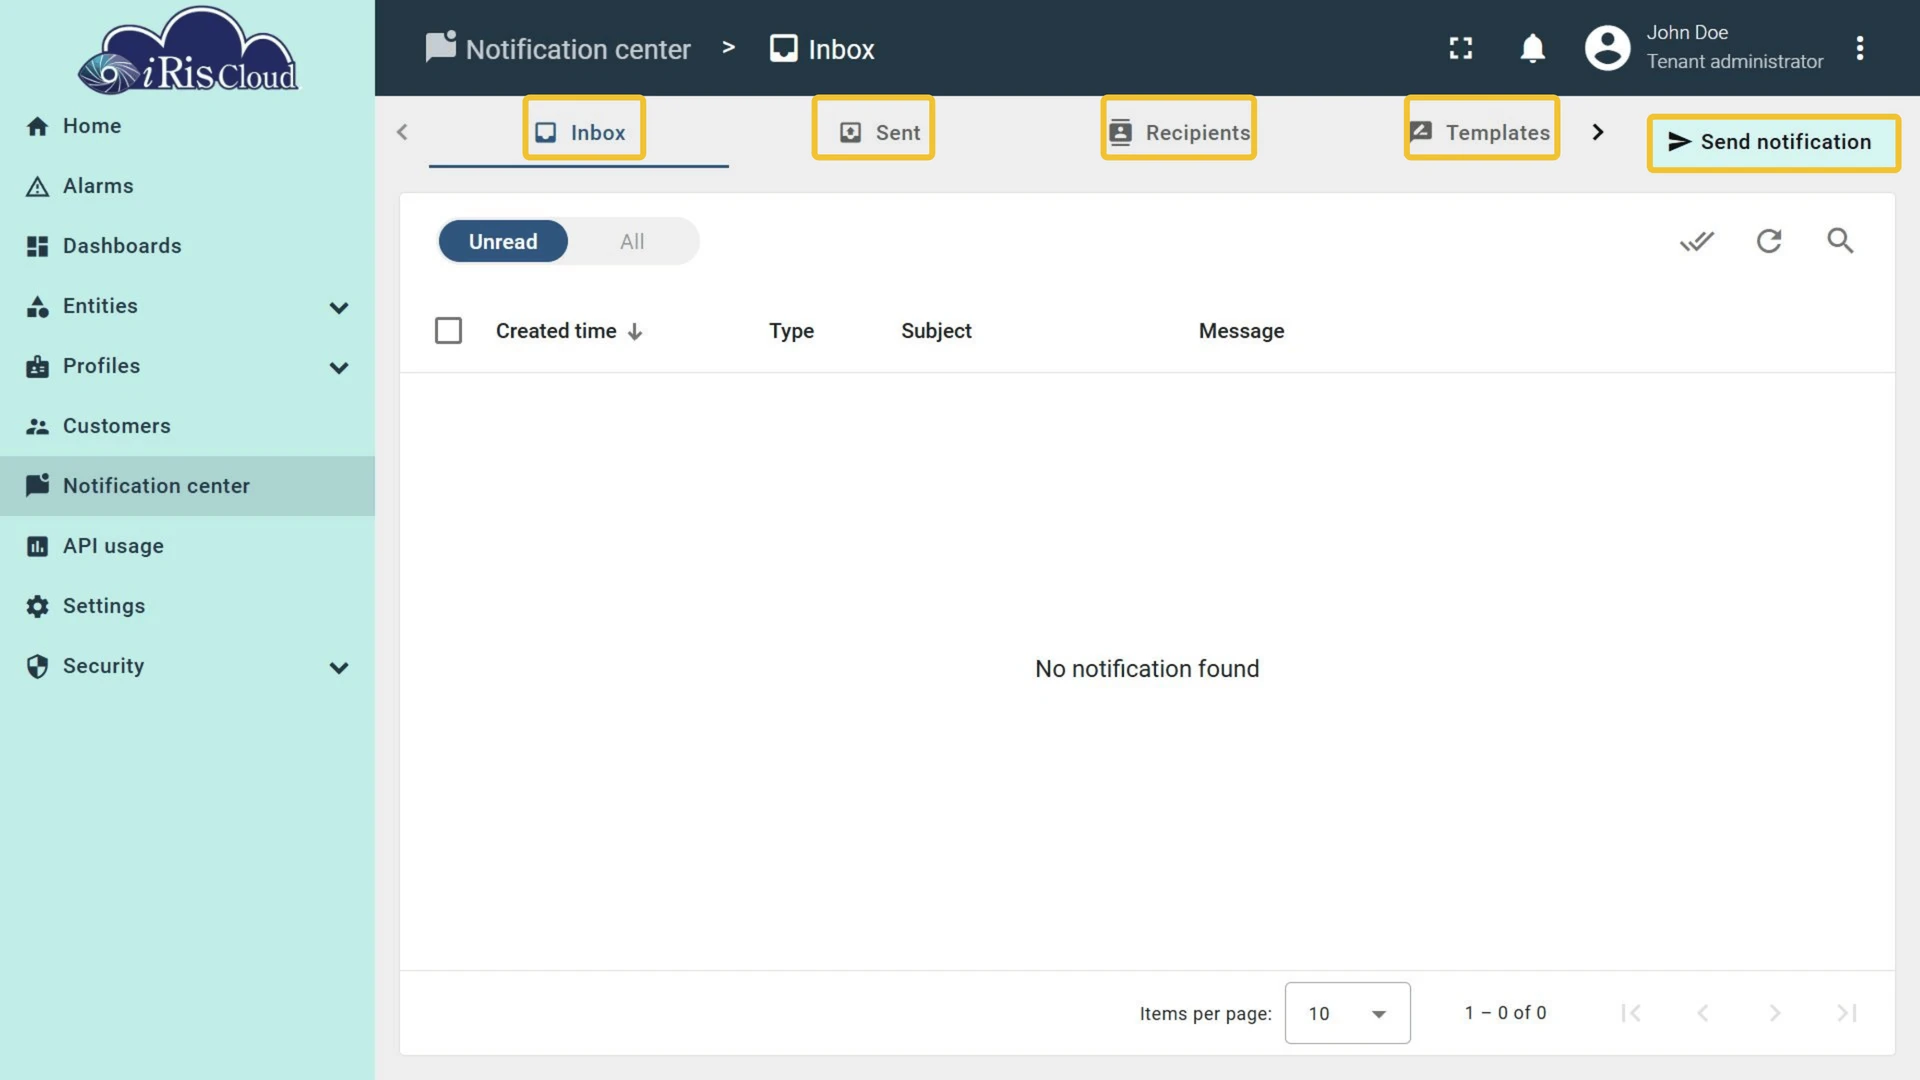Open search in notification table

(1840, 241)
